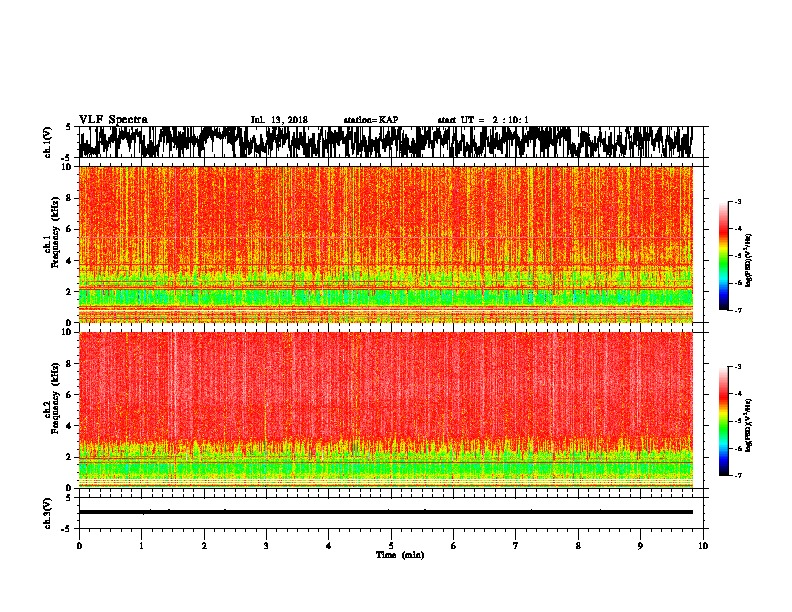Viewport: 792px width, 612px height.
Task: Click the "-3" tick on ch.2 colorbar
Action: (737, 366)
